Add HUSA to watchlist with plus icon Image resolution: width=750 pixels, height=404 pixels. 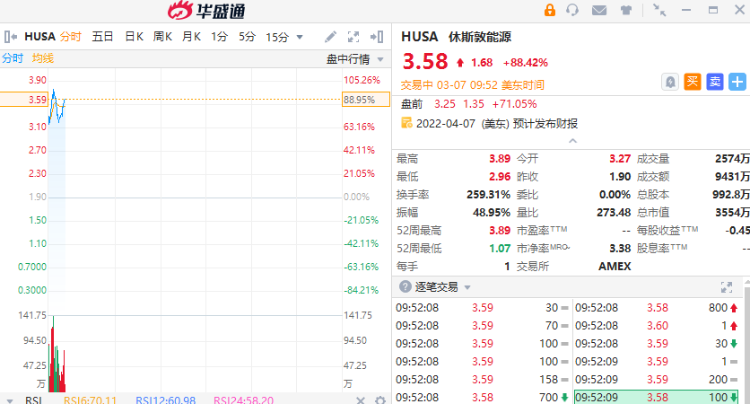(737, 82)
